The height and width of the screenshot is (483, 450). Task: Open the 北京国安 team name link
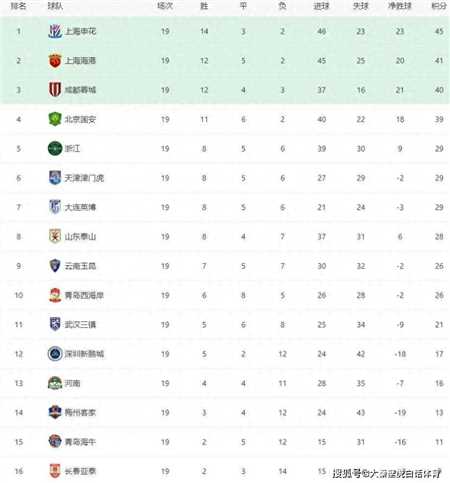coord(80,119)
